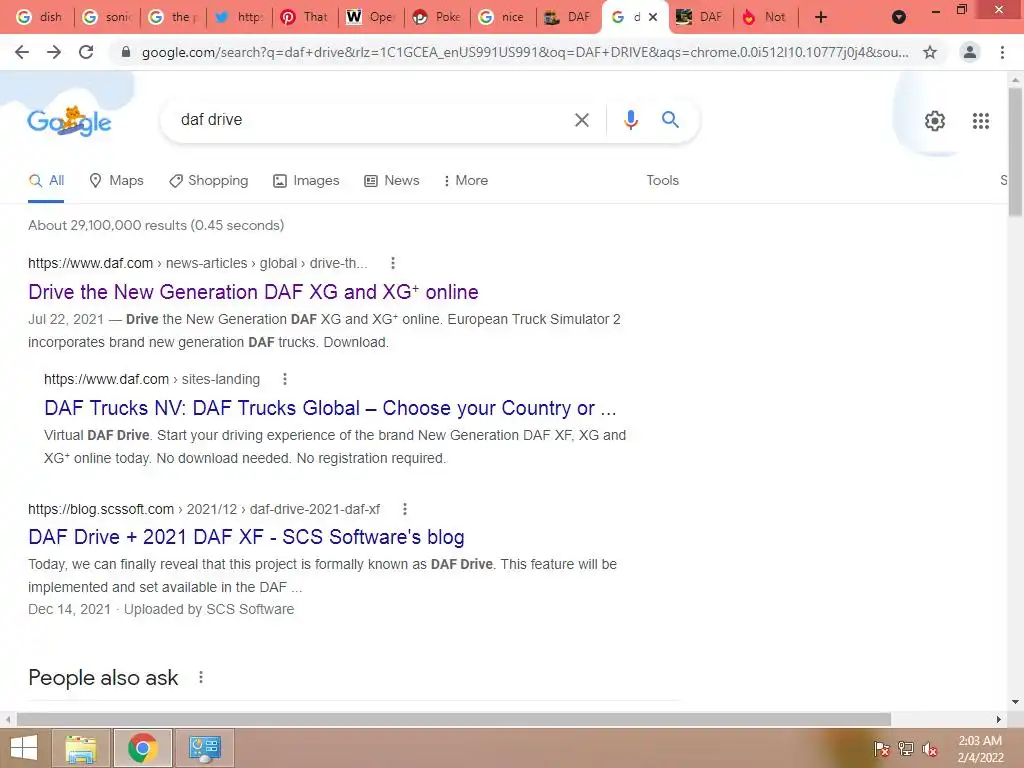Click the vertical page scrollbar thumb
Viewport: 1024px width, 768px height.
(x=1015, y=150)
